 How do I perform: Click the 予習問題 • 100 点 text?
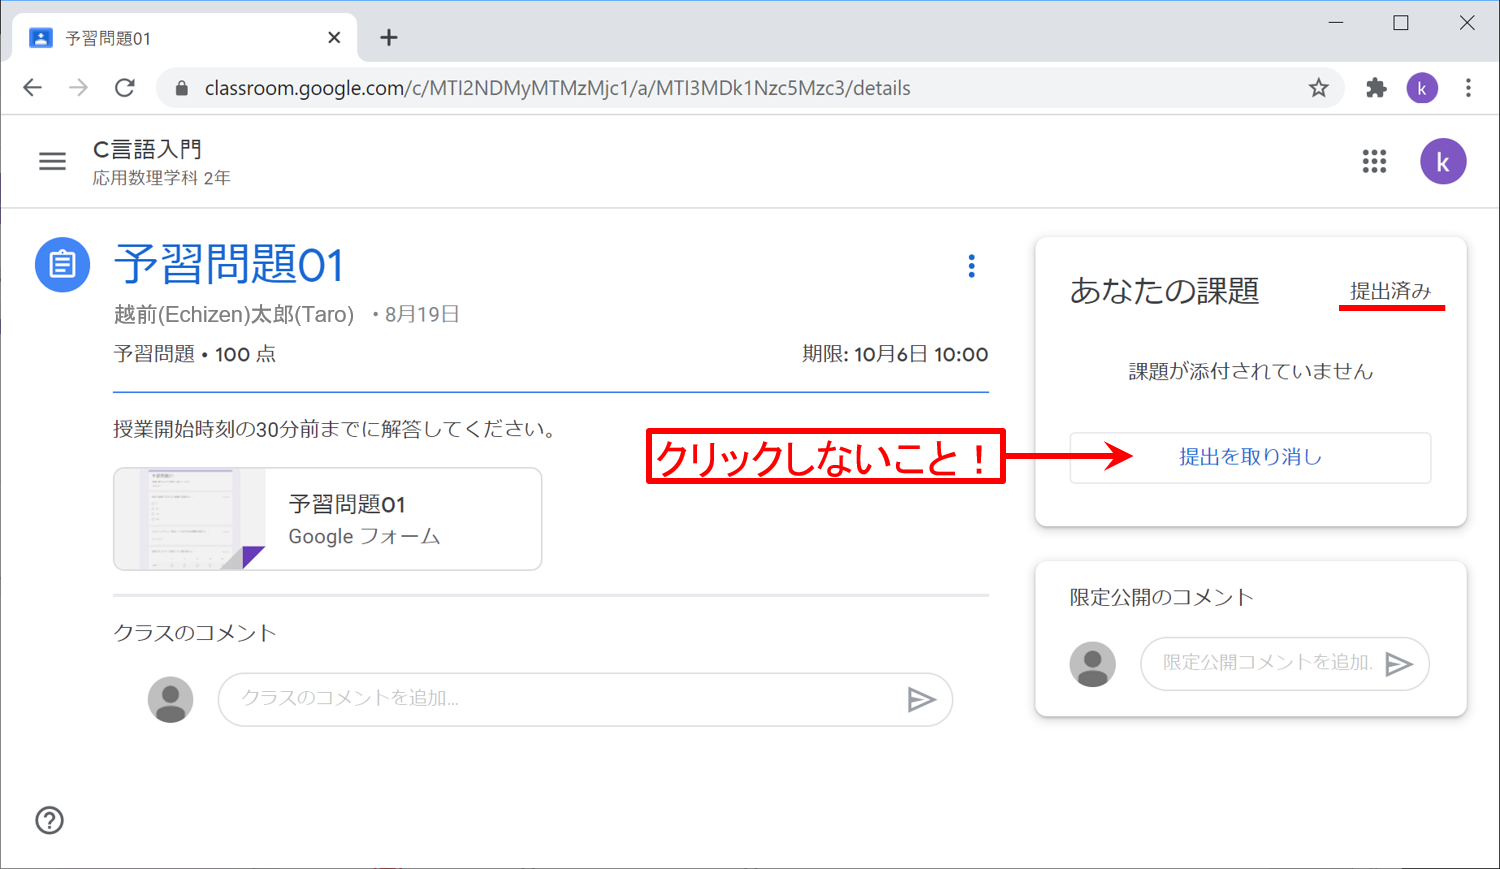coord(195,354)
